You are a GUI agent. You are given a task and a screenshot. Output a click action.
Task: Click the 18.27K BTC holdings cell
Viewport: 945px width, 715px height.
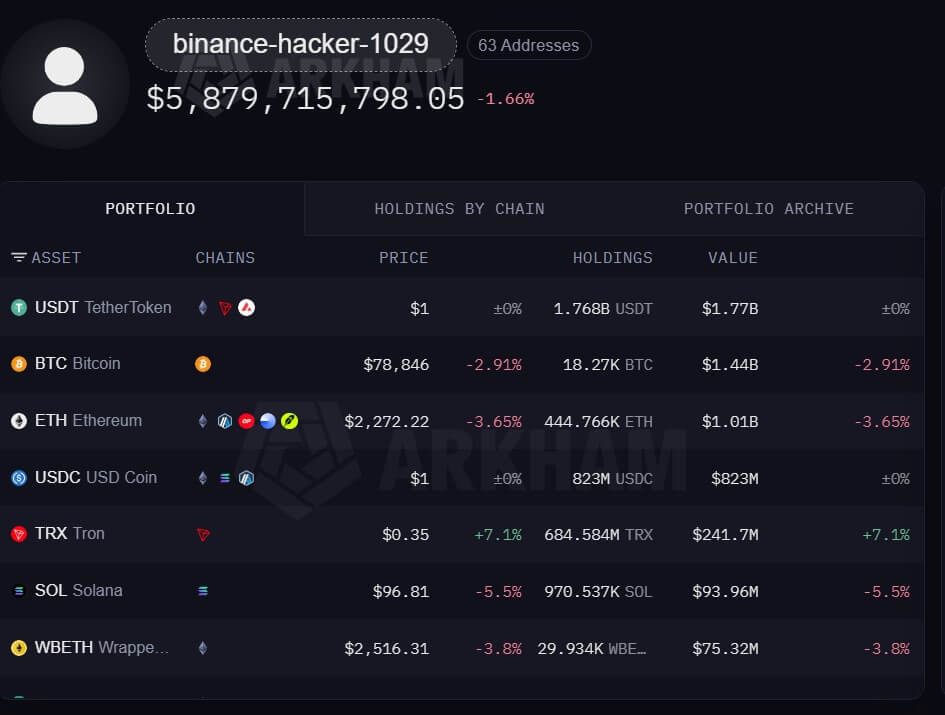coord(608,365)
